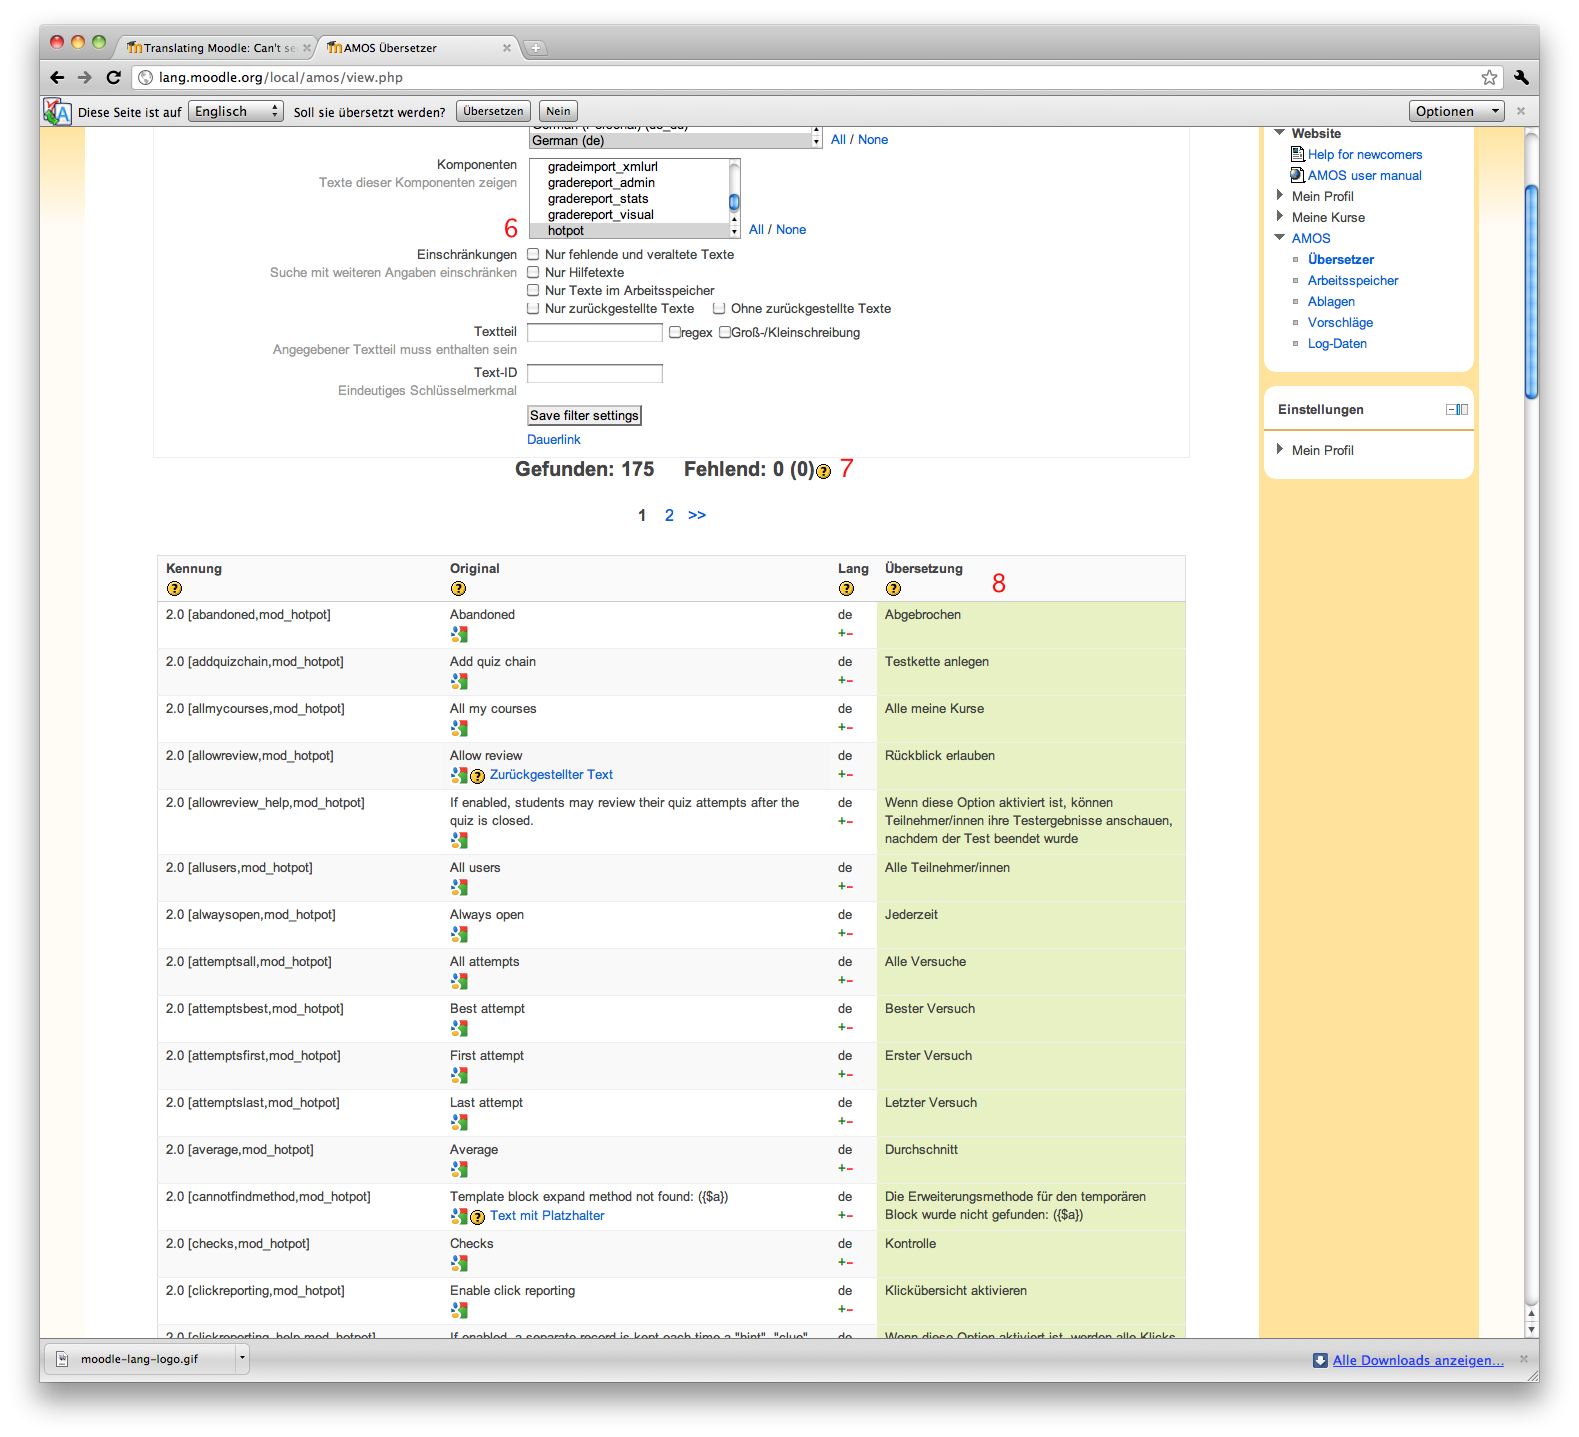1579x1437 pixels.
Task: Click the help icon under Kennung header
Action: [174, 589]
